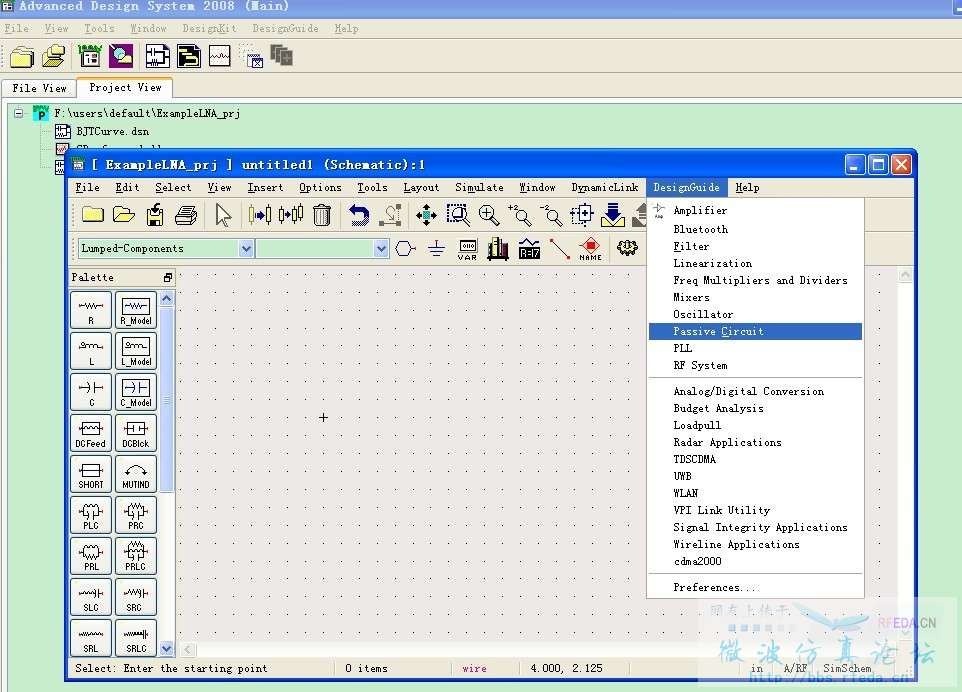Image resolution: width=962 pixels, height=692 pixels.
Task: Click the Simulate gear icon
Action: tap(627, 248)
